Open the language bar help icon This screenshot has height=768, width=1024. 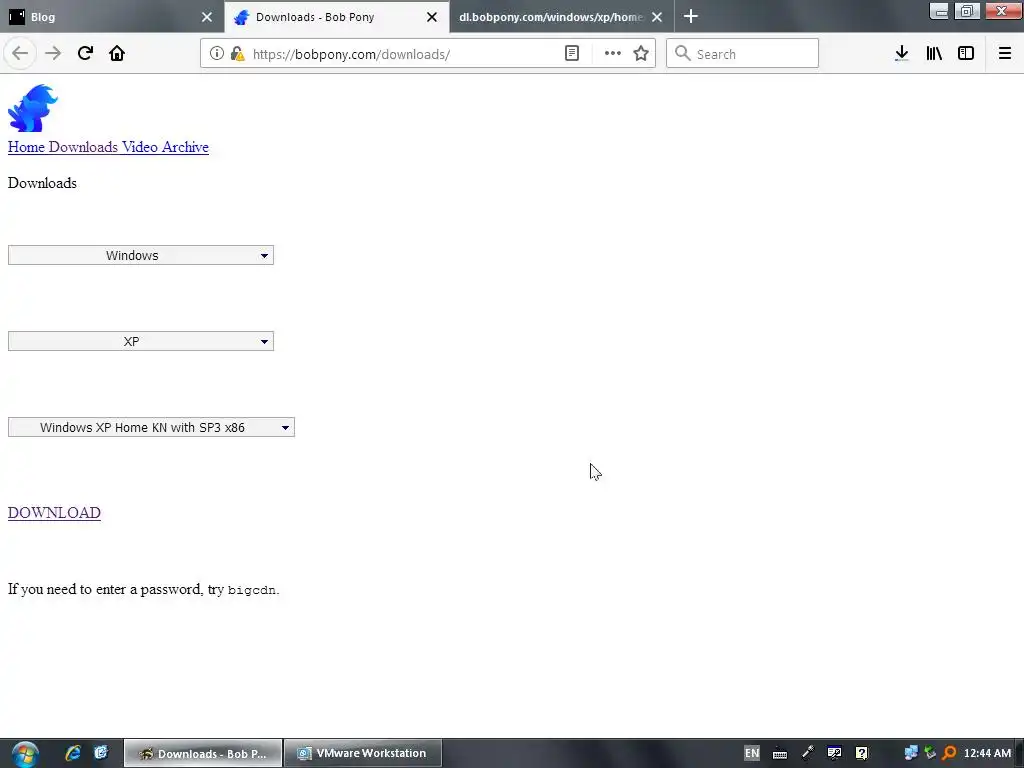pos(862,753)
